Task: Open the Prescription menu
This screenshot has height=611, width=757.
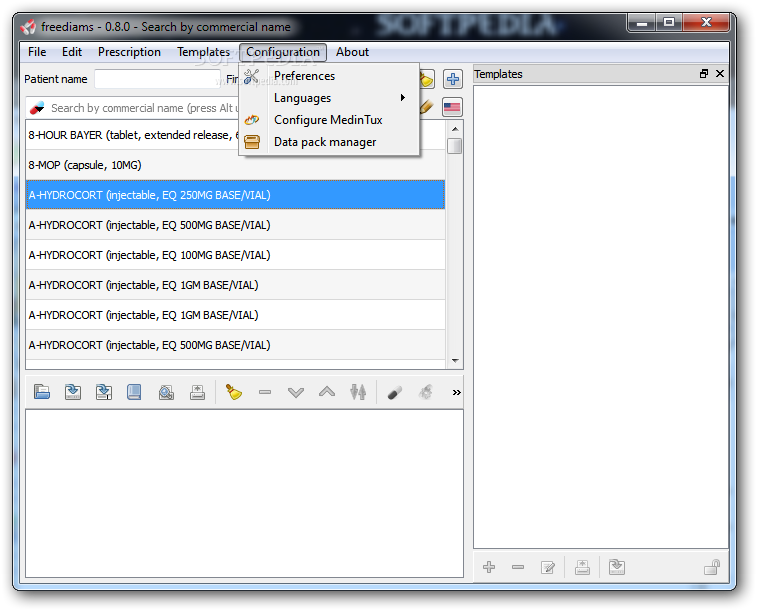Action: click(129, 52)
